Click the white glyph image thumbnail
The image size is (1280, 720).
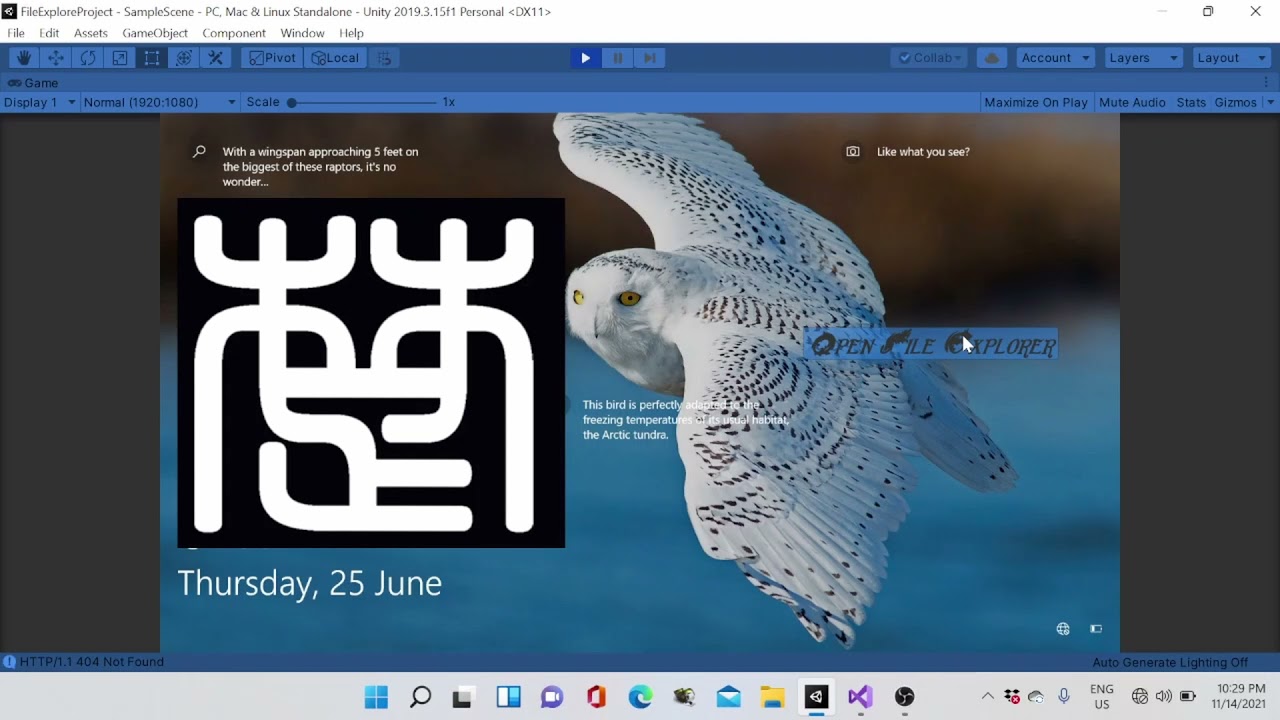click(x=371, y=373)
